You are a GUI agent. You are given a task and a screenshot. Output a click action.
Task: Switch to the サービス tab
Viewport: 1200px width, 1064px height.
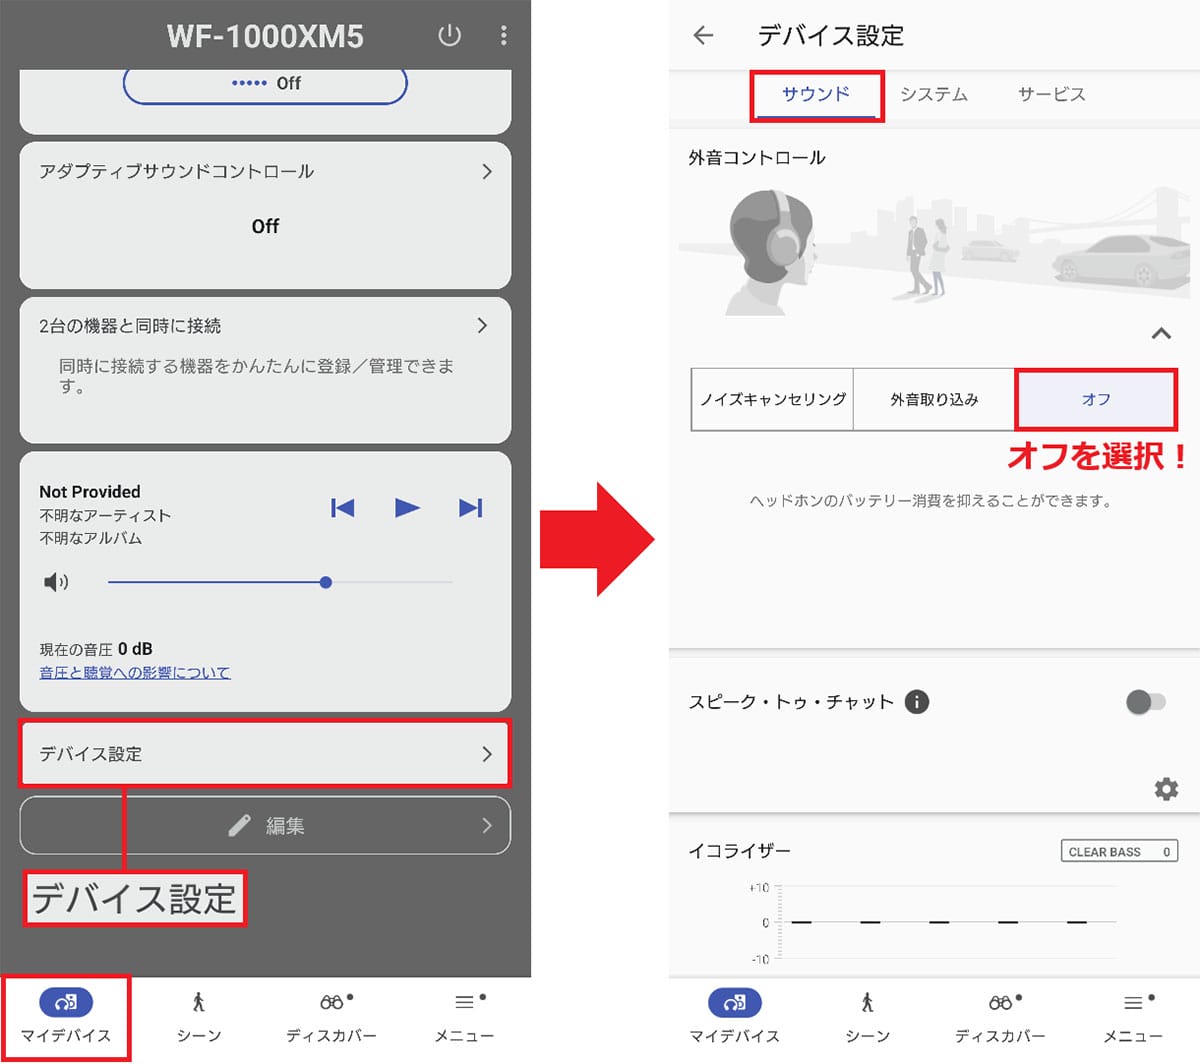(1051, 95)
